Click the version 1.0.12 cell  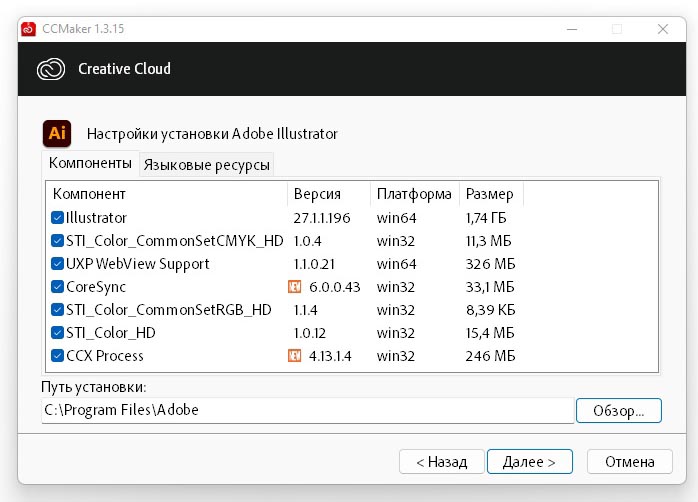pyautogui.click(x=310, y=333)
